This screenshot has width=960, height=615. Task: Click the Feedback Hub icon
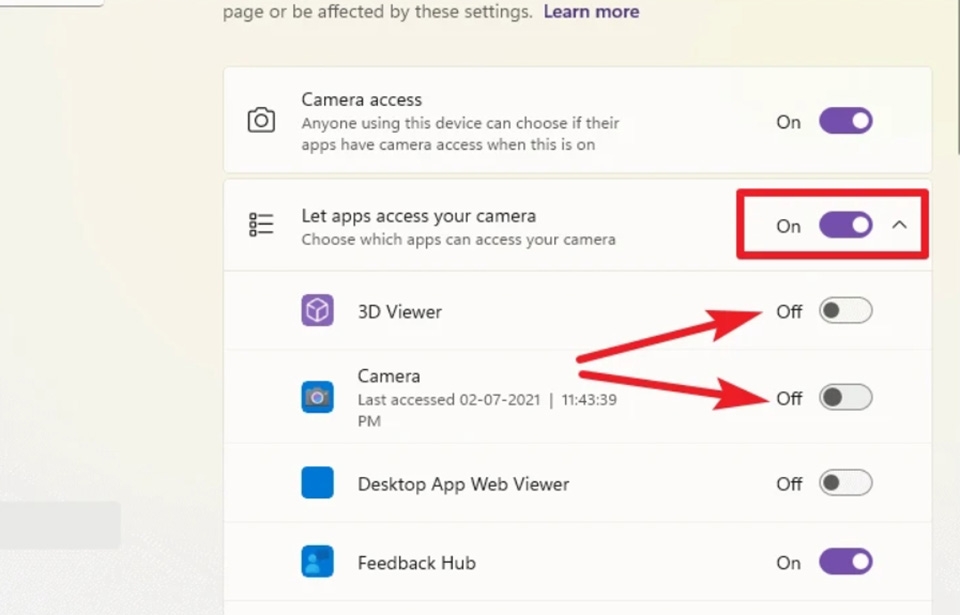[x=317, y=562]
